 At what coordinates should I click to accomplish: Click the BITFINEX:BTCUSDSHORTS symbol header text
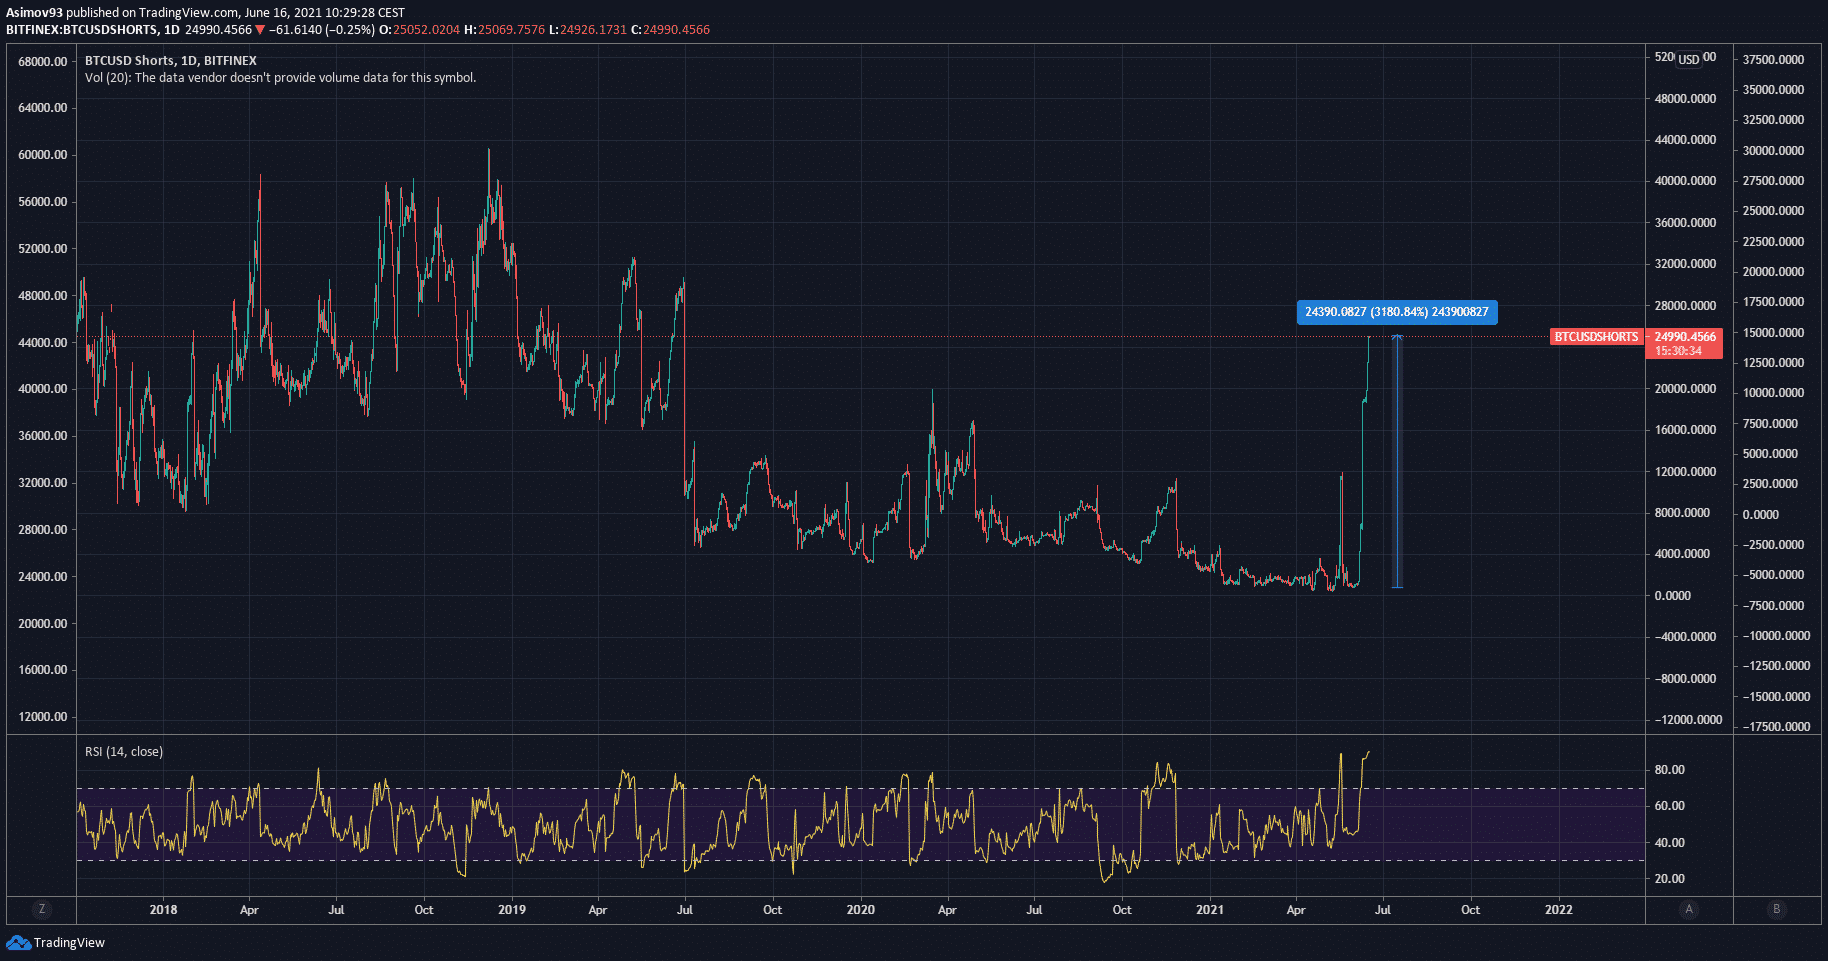[x=83, y=30]
